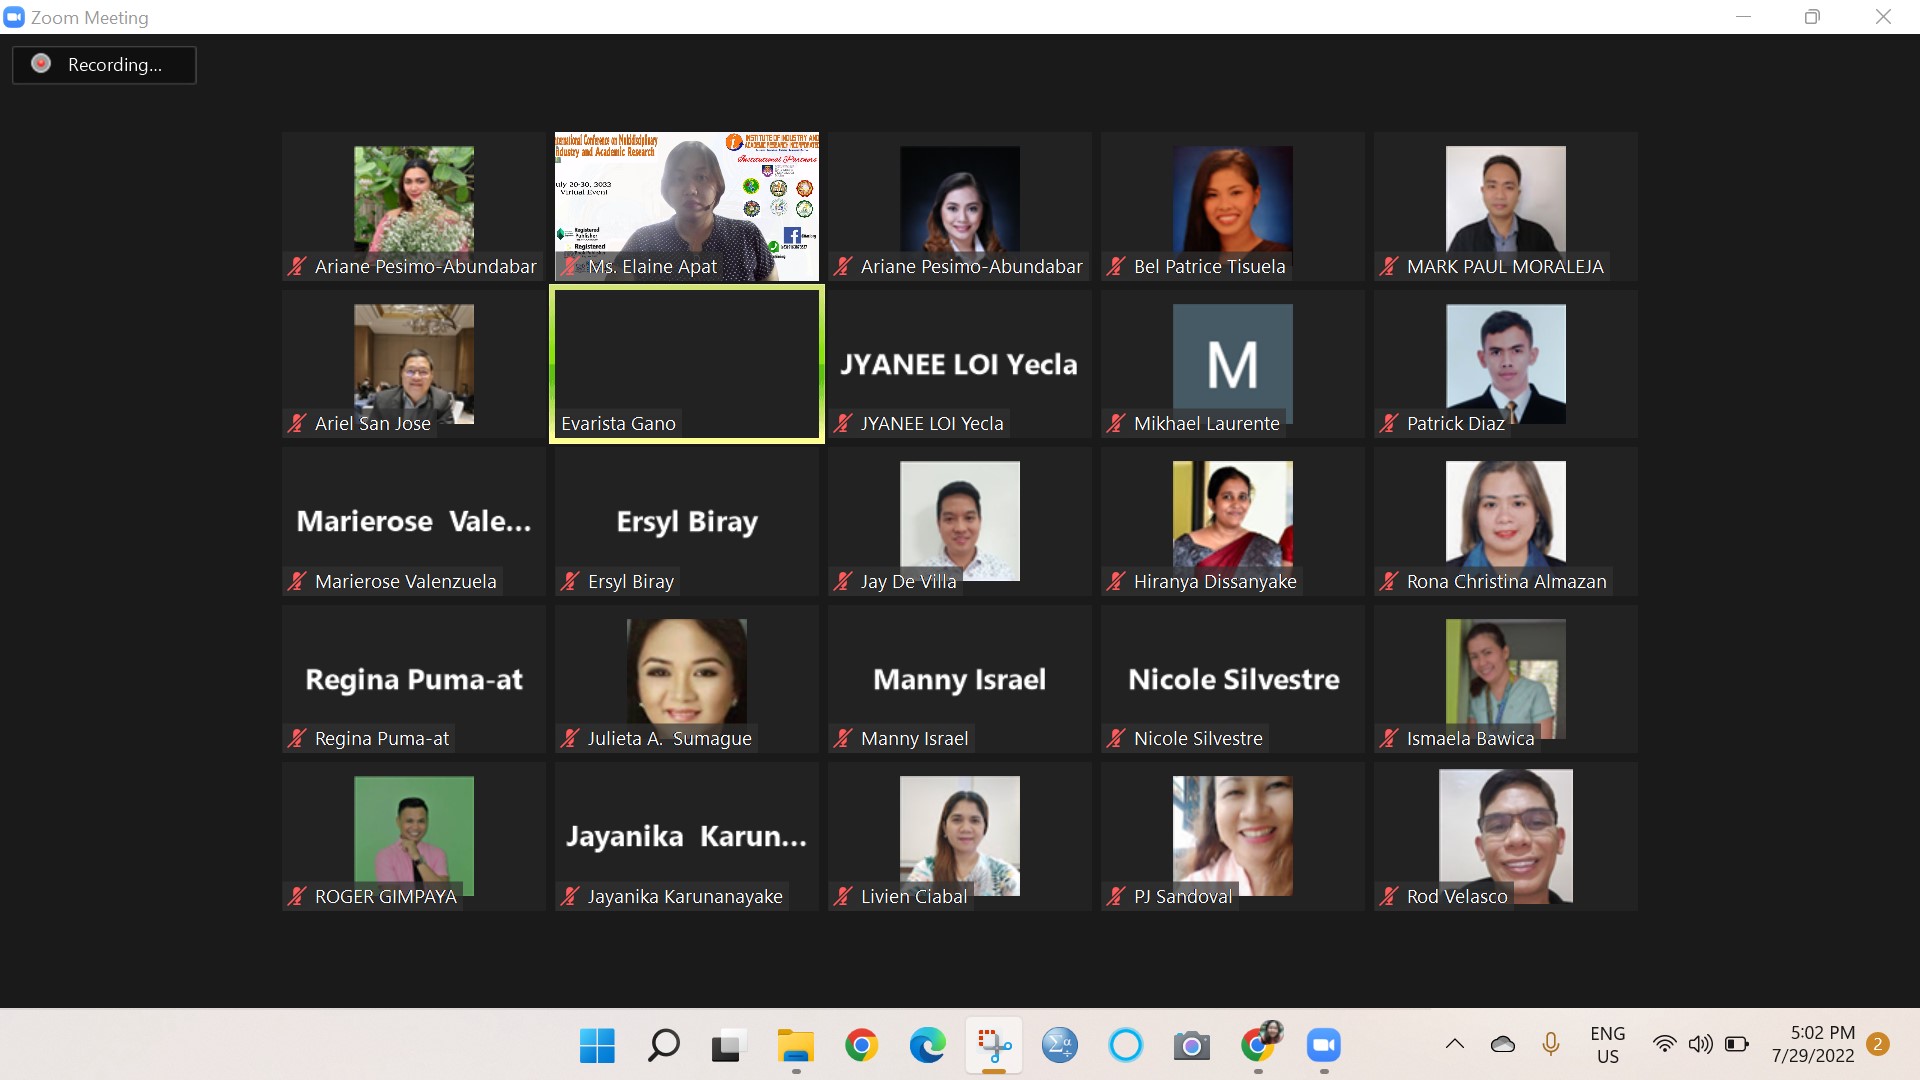Click the Recording indicator button
1920x1080 pixels.
(x=104, y=64)
